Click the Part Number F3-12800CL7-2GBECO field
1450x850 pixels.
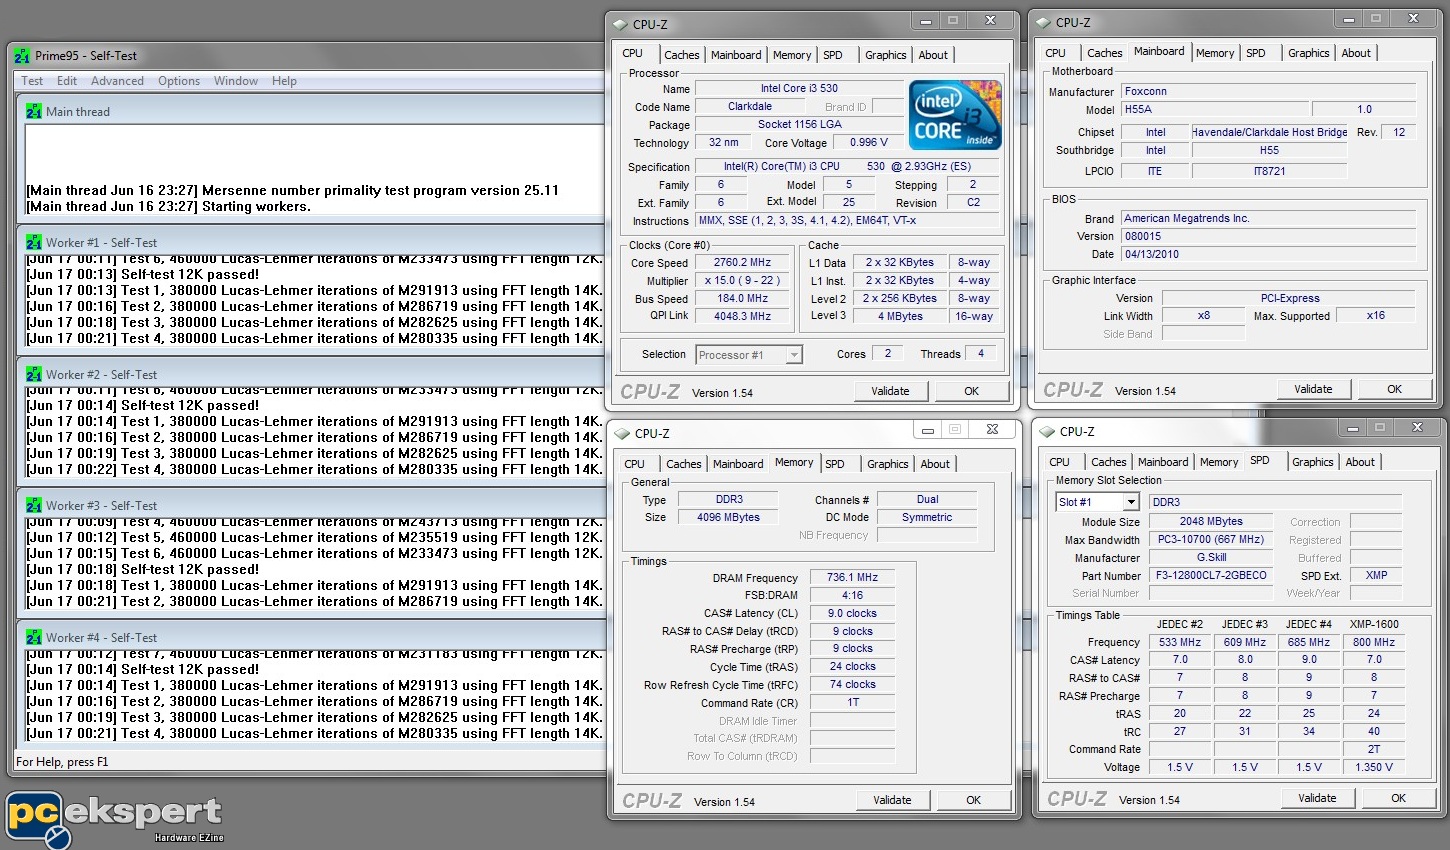tap(1211, 576)
